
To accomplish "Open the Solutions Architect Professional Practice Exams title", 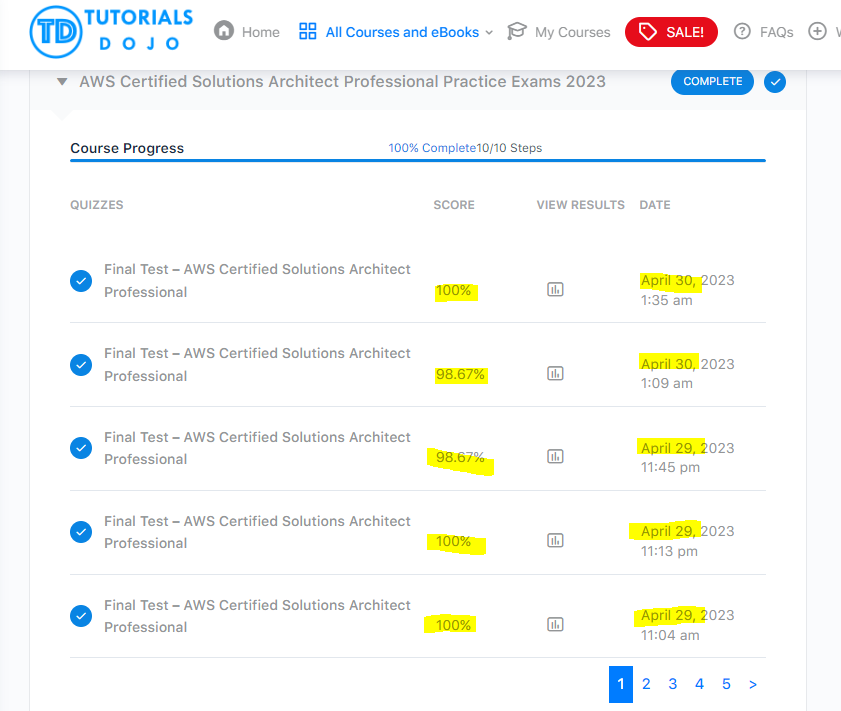I will point(342,82).
